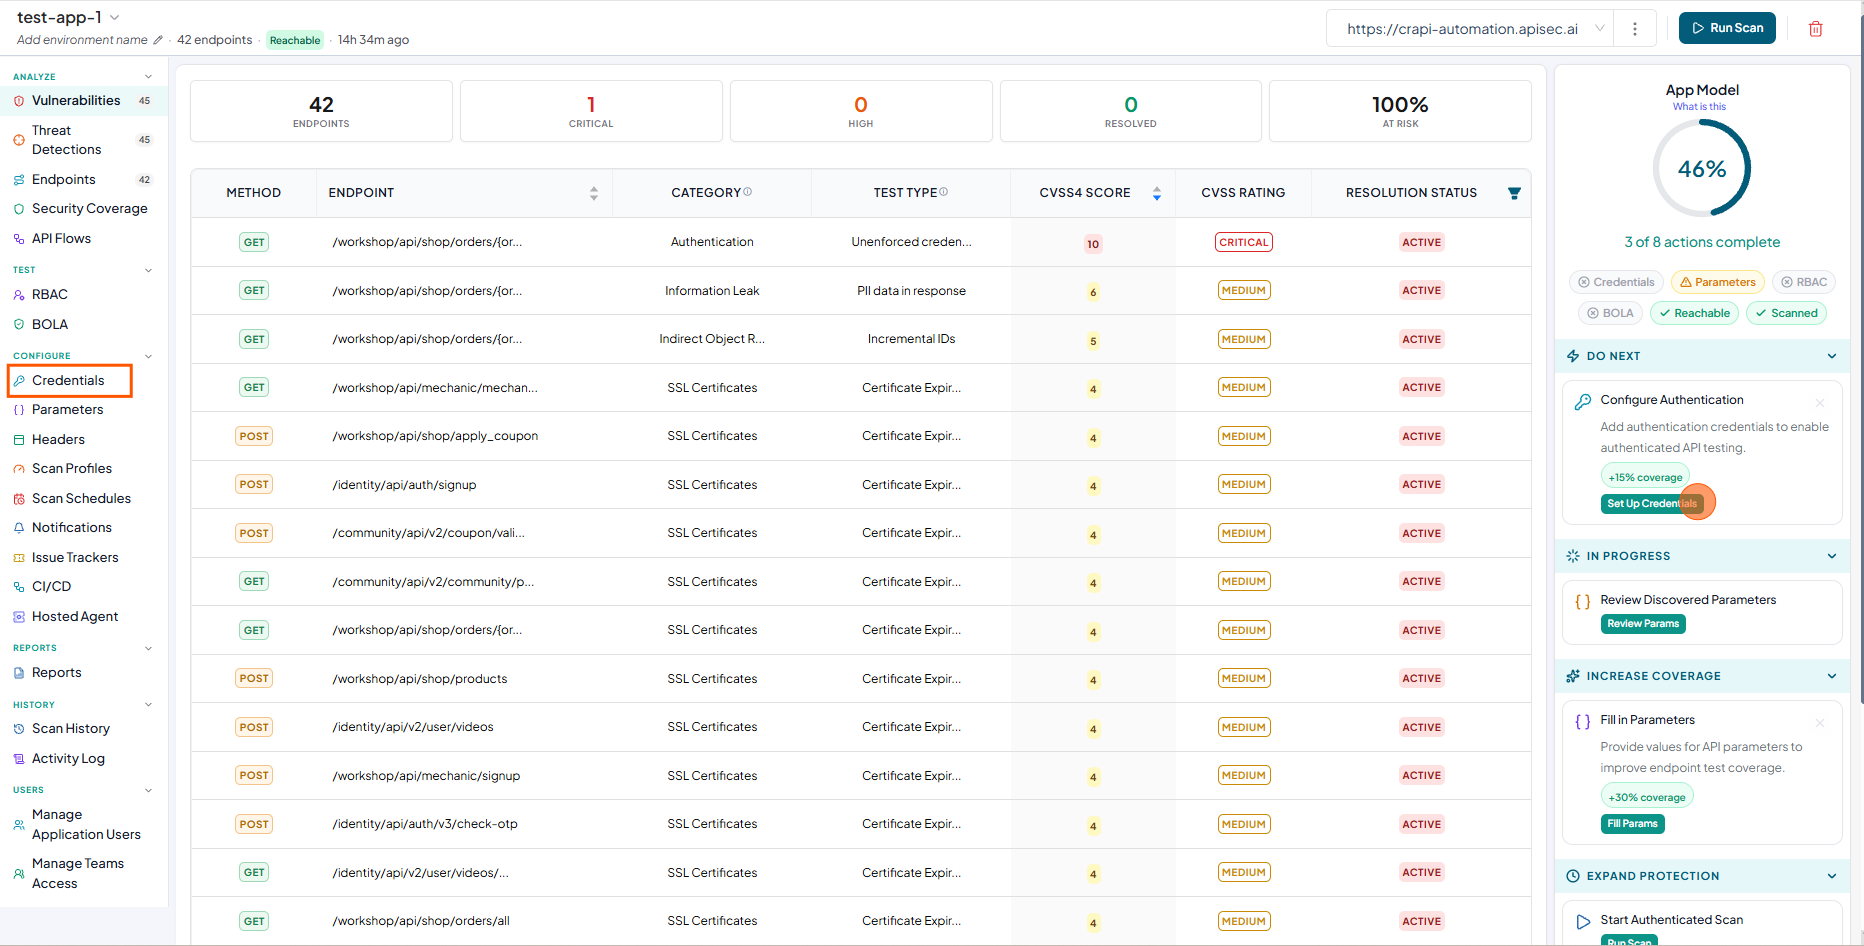Dismiss the Configure Authentication card
1864x946 pixels.
coord(1820,403)
